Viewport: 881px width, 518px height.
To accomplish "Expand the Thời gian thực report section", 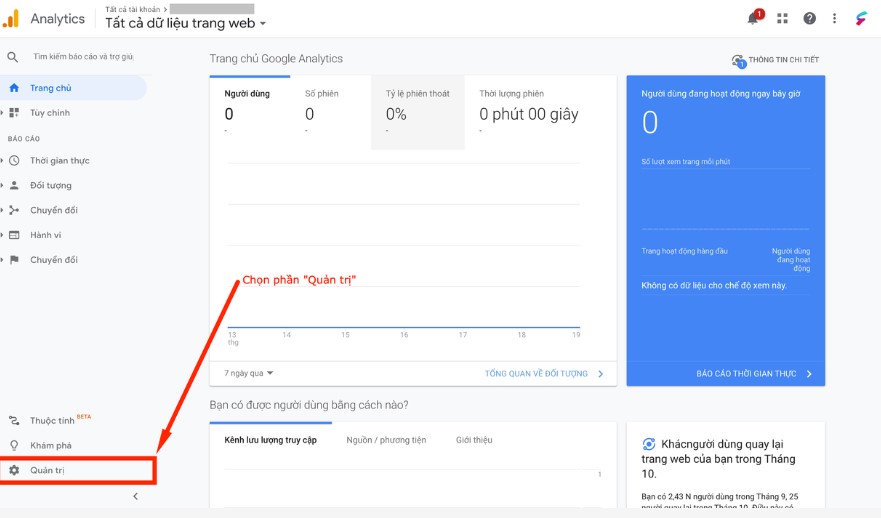I will [60, 161].
